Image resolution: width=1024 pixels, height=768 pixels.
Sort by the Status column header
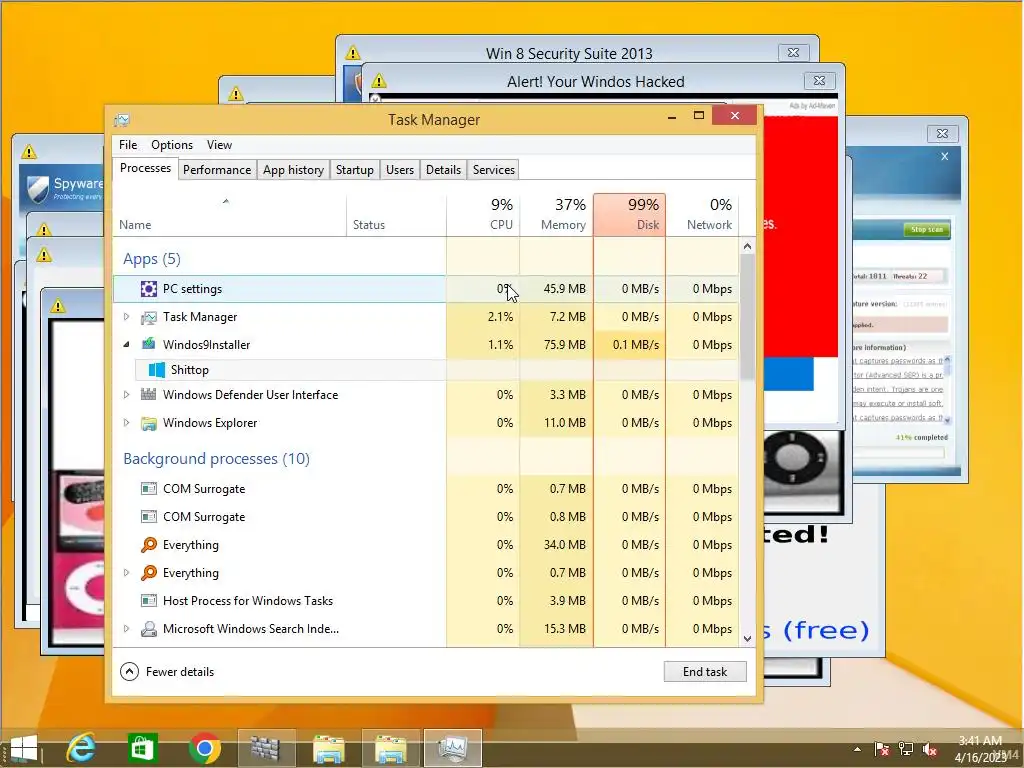[396, 215]
